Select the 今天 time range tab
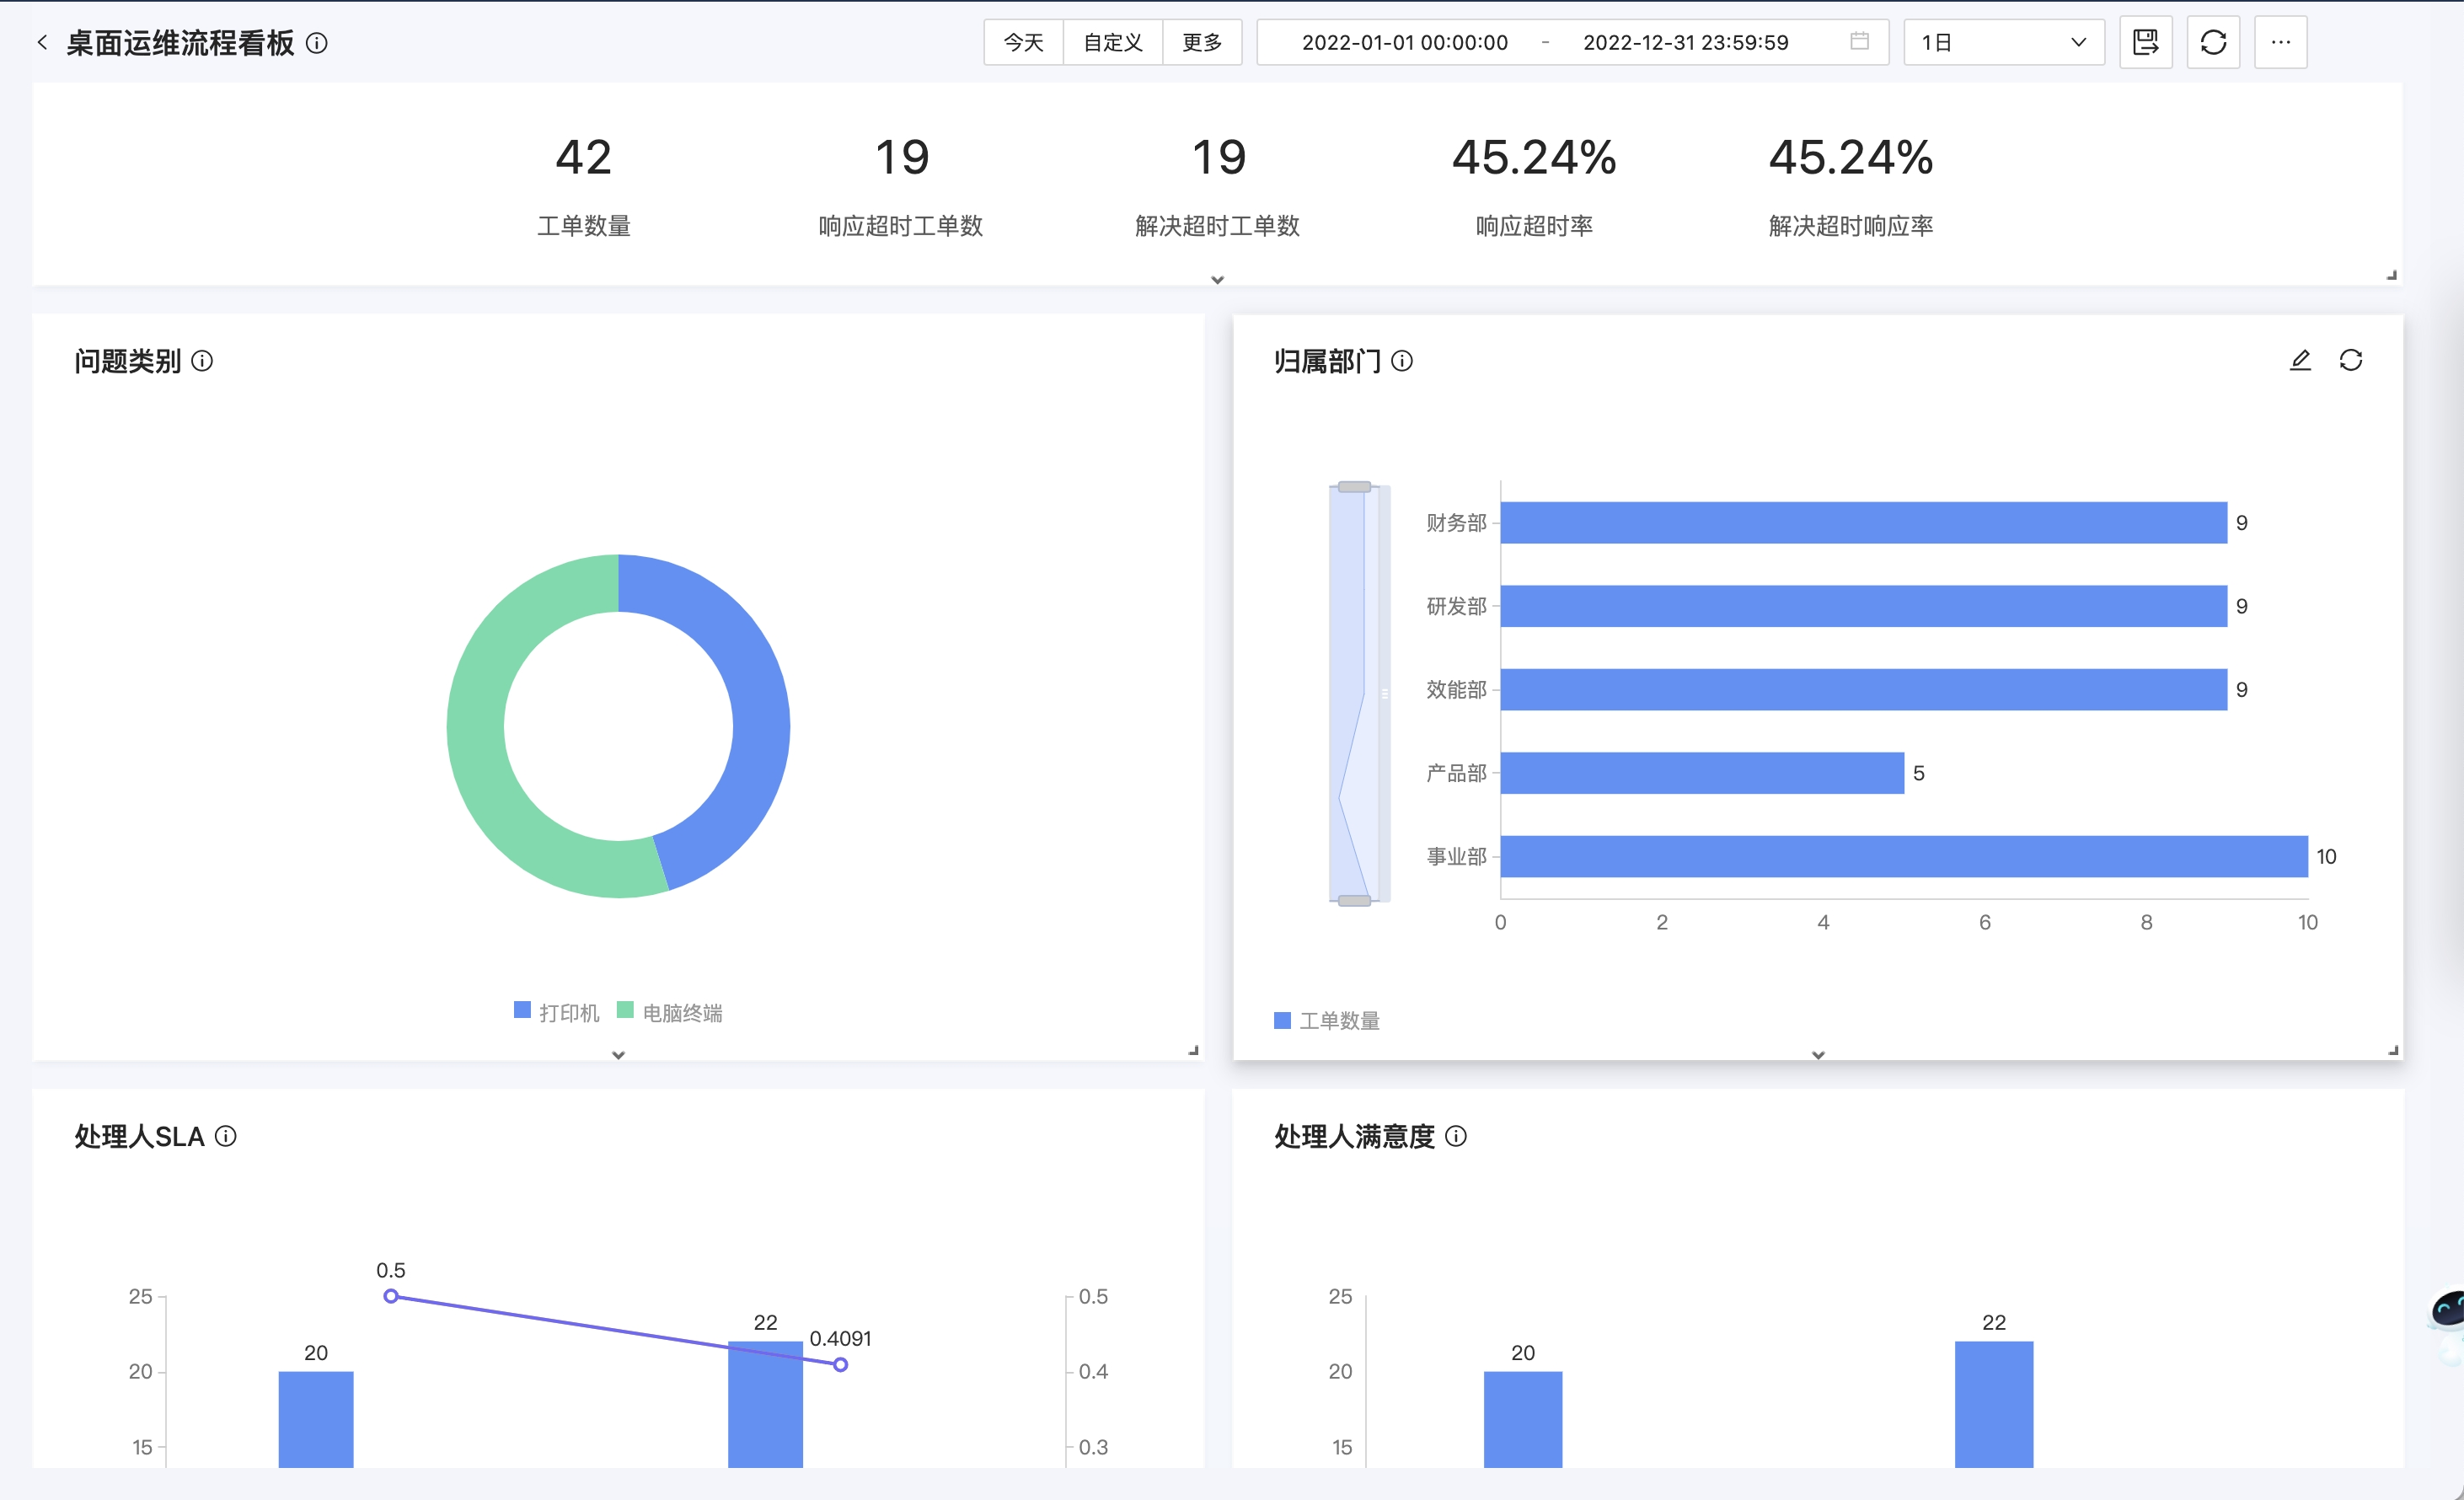The image size is (2464, 1500). tap(1023, 43)
